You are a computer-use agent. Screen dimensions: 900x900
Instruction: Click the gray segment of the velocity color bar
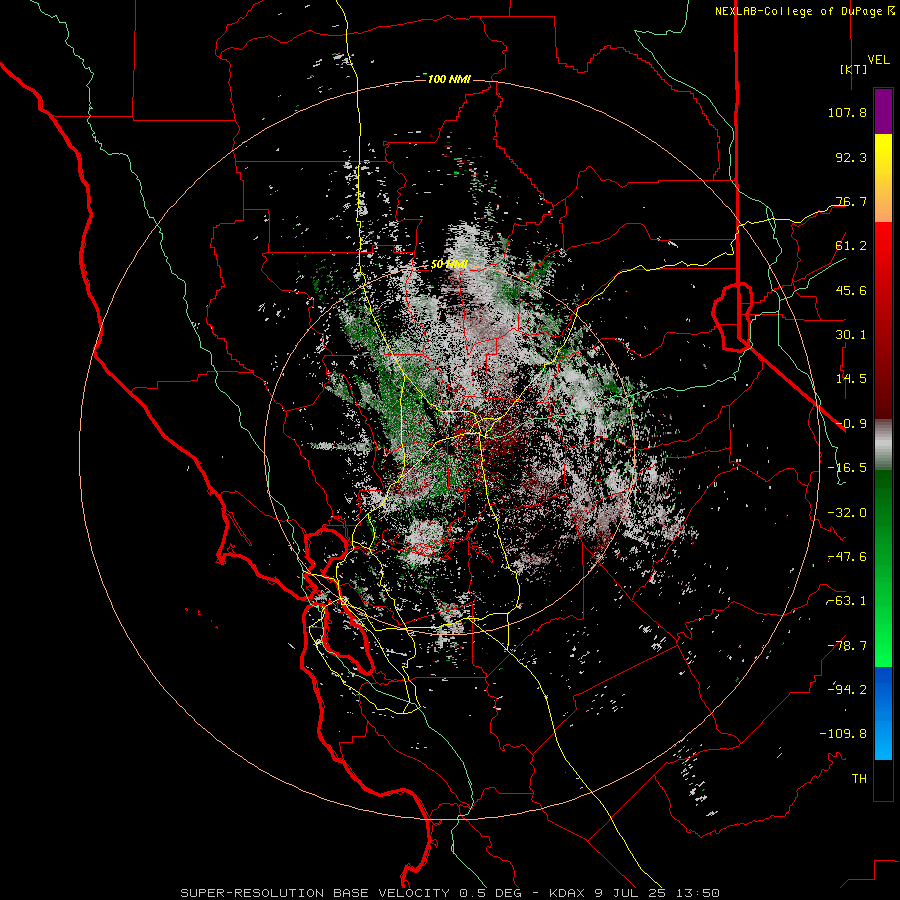(x=883, y=445)
